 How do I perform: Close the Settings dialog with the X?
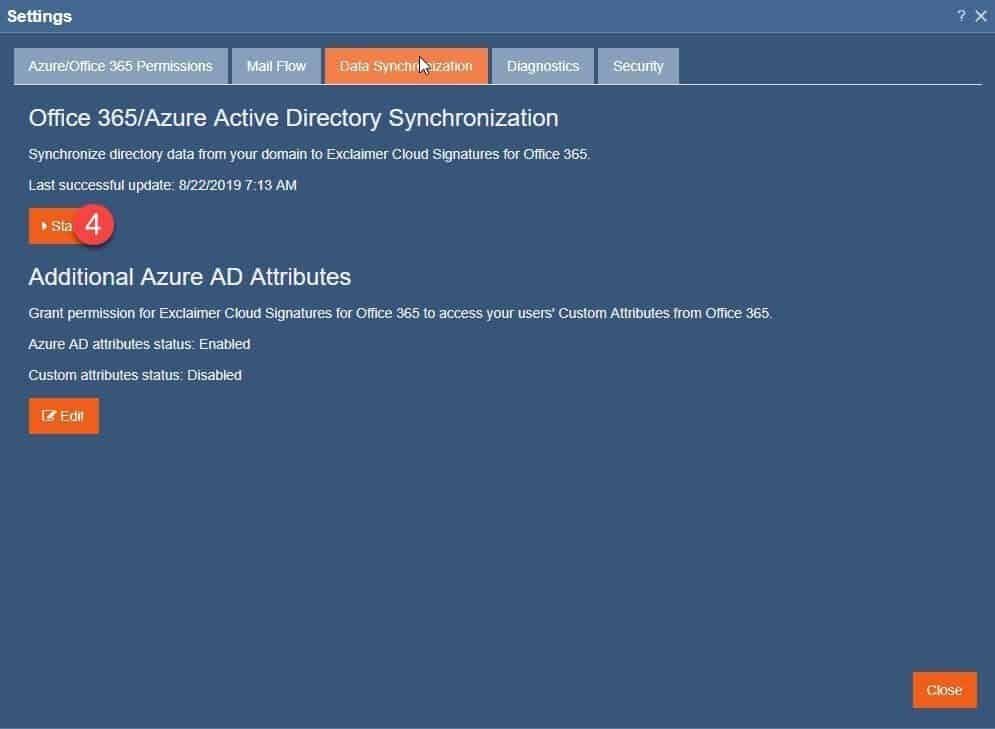tap(980, 16)
